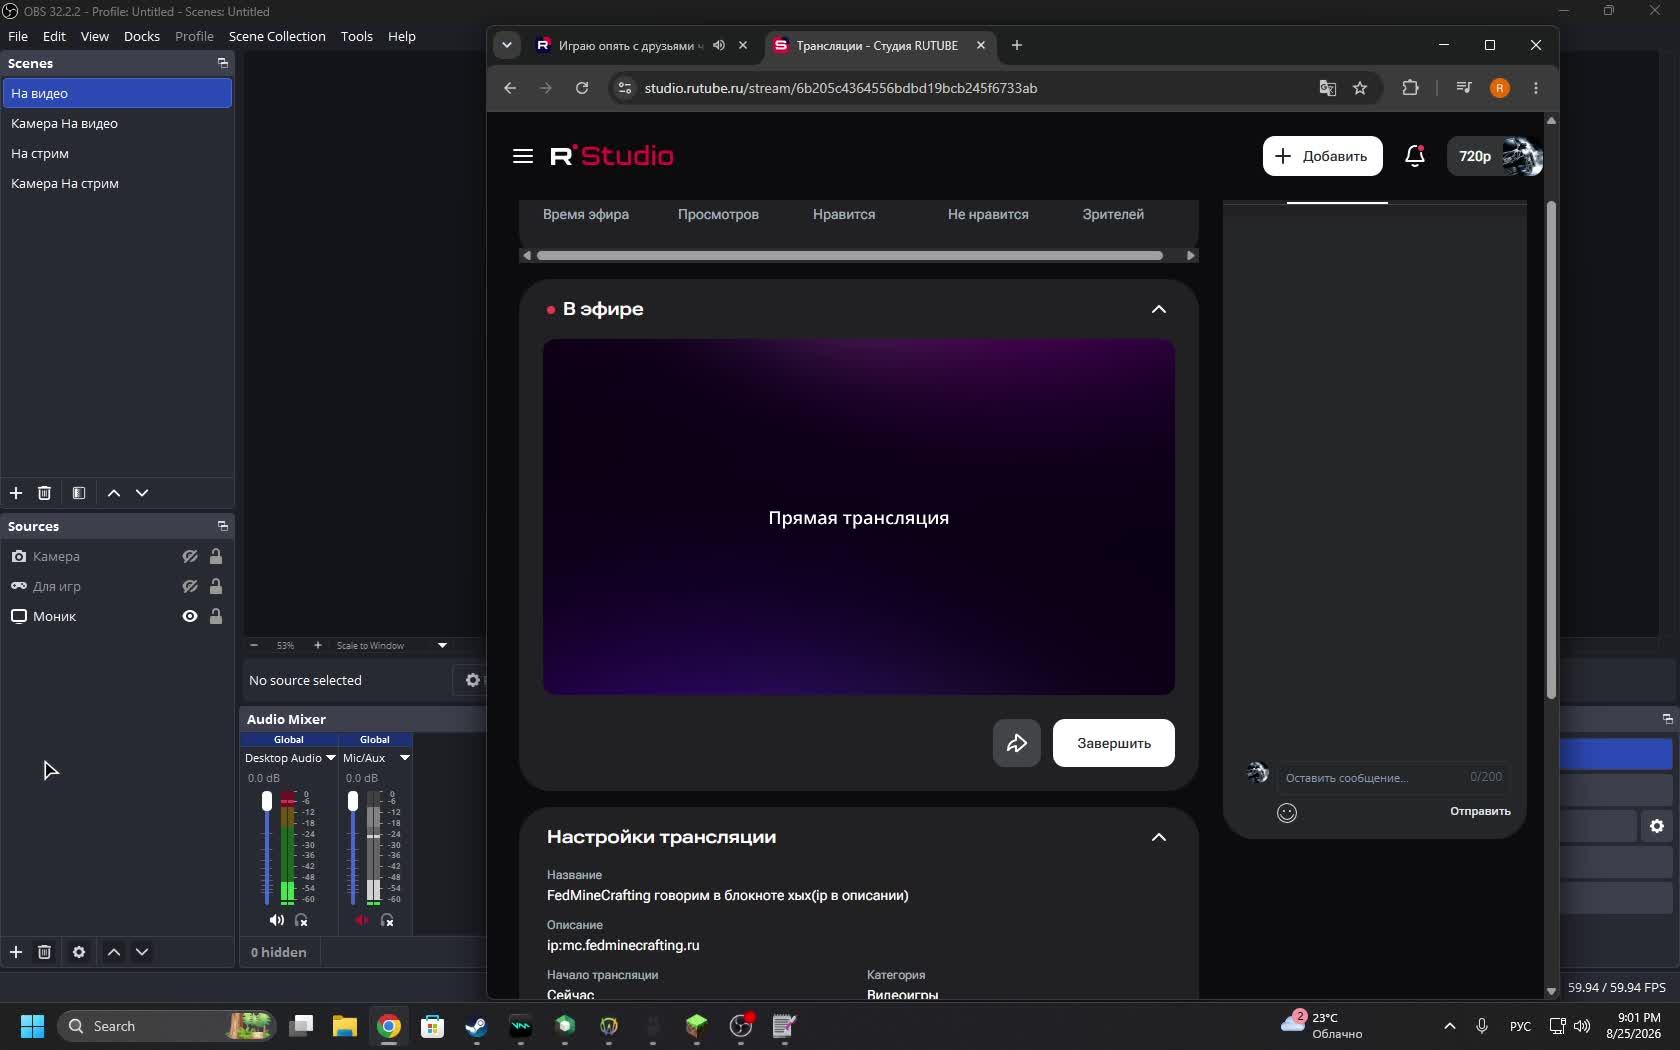Click the Завершить button to end stream
This screenshot has width=1680, height=1050.
point(1114,743)
